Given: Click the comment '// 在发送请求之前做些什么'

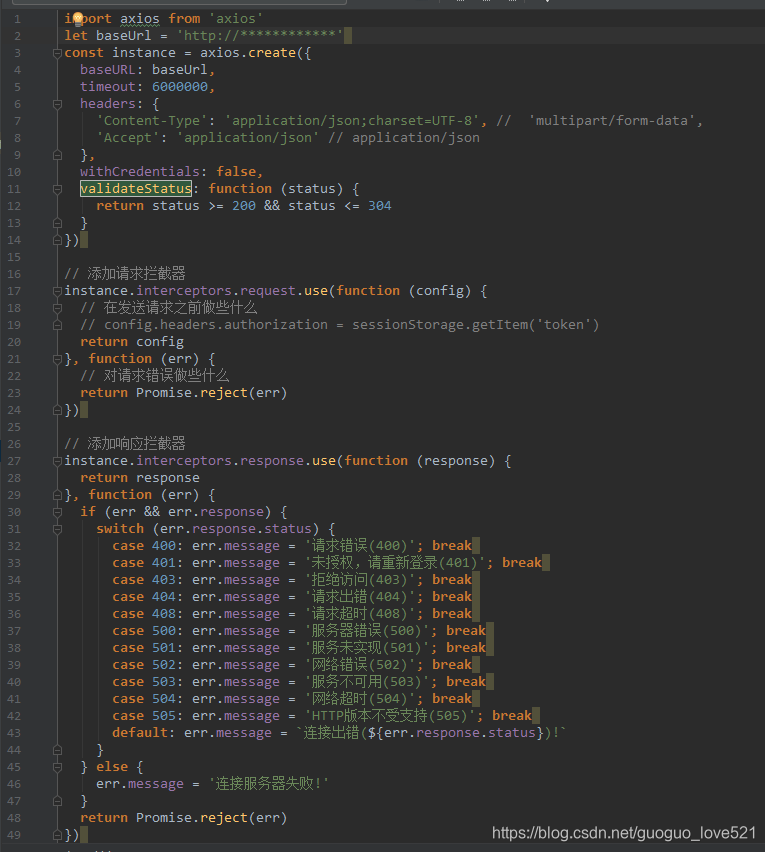Looking at the screenshot, I should [168, 308].
